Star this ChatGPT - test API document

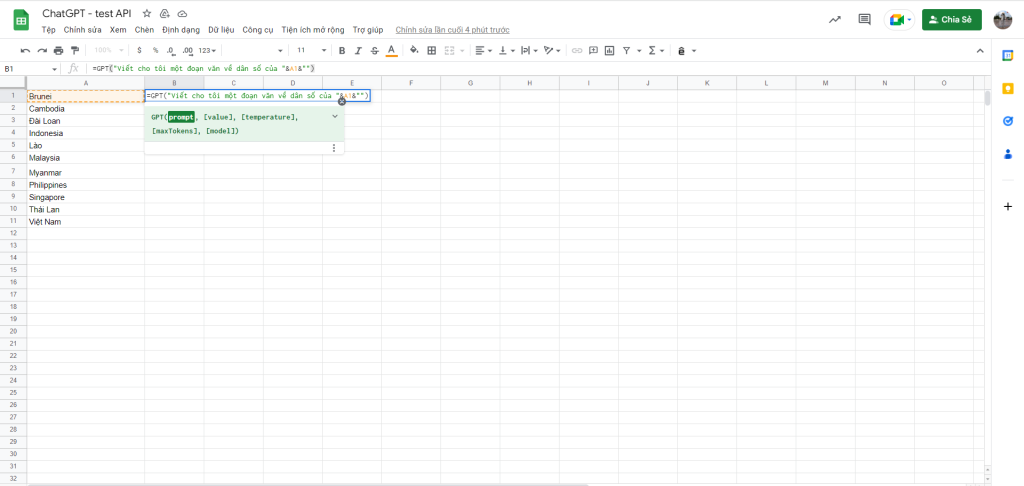coord(147,14)
